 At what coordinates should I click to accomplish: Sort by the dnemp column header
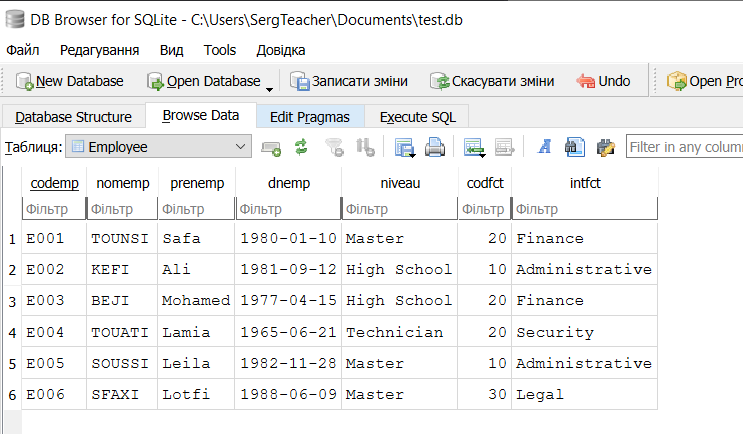288,183
